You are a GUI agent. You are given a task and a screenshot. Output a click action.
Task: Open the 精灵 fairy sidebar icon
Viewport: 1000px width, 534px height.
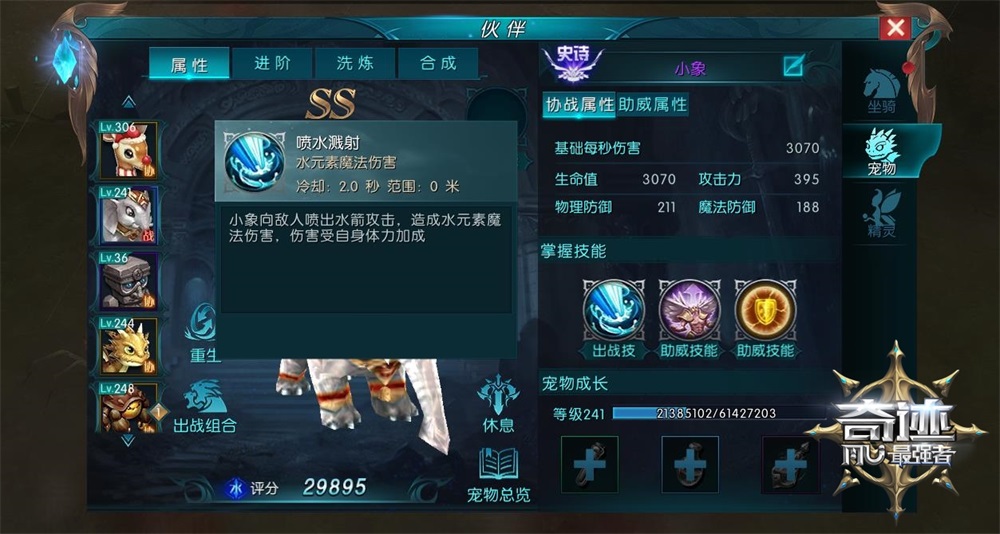[x=882, y=214]
